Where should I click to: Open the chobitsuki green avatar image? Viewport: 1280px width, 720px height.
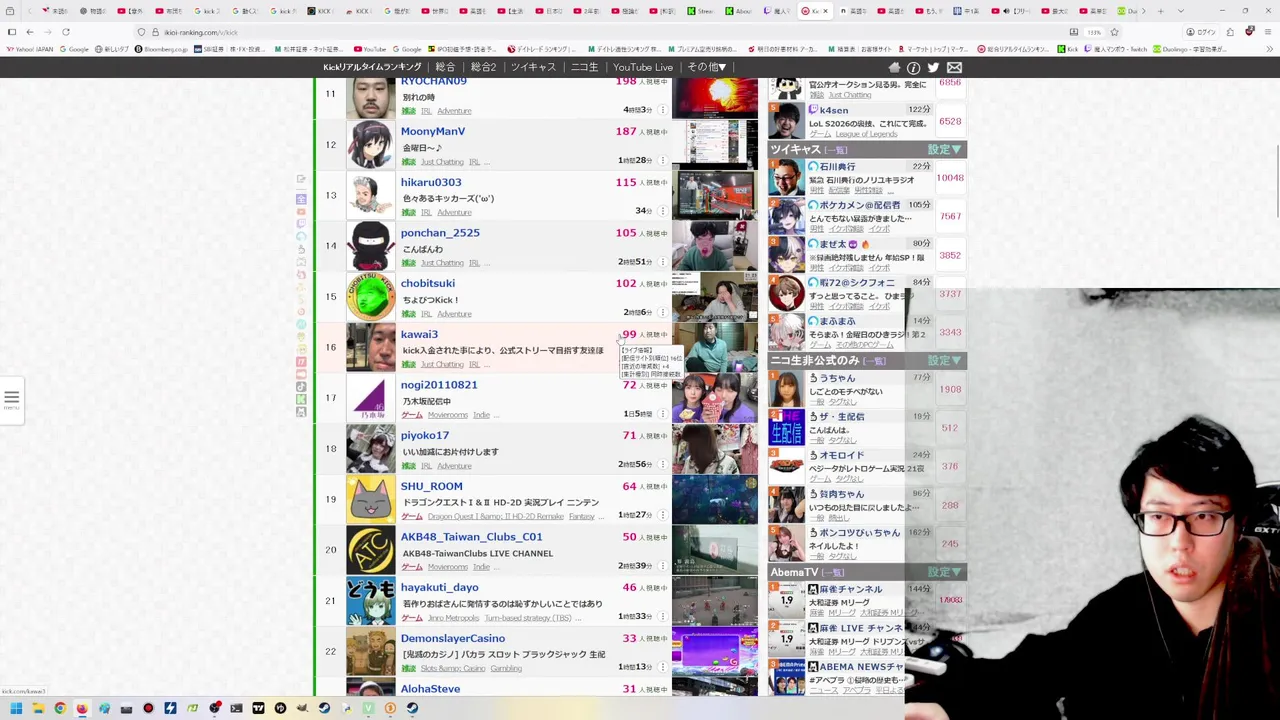coord(371,296)
